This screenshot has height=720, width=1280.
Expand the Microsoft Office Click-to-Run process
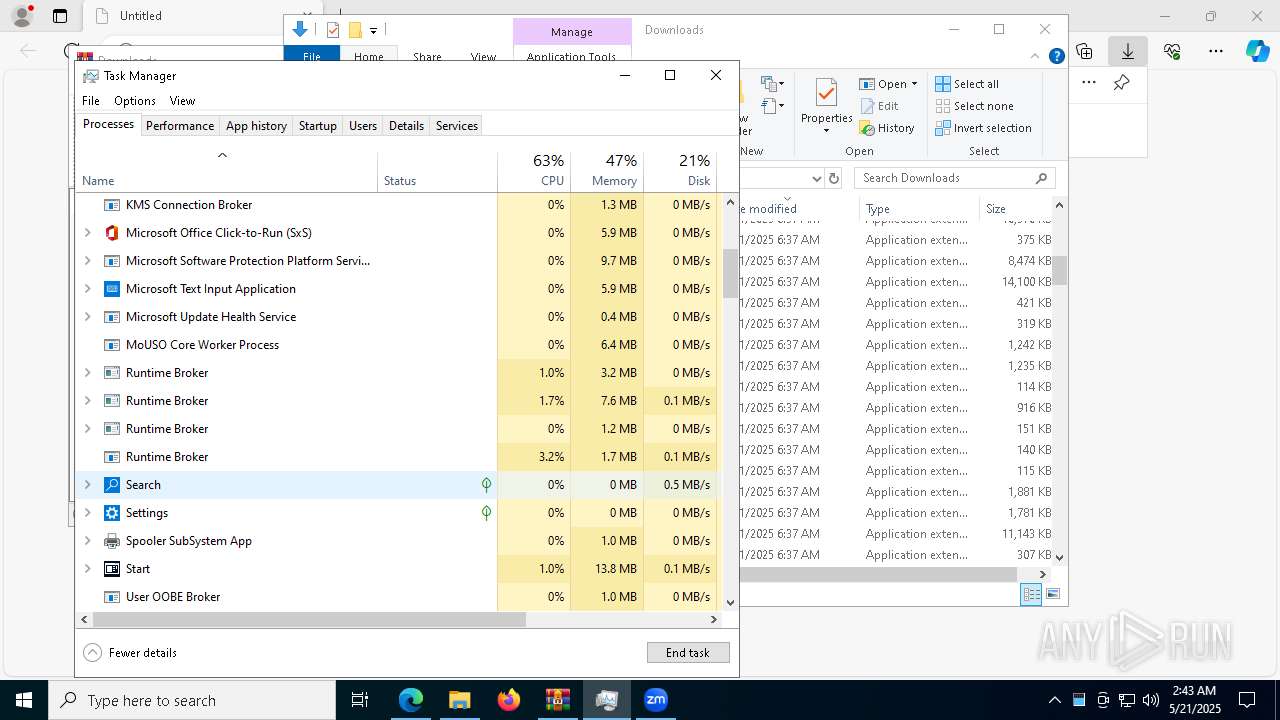pos(87,233)
